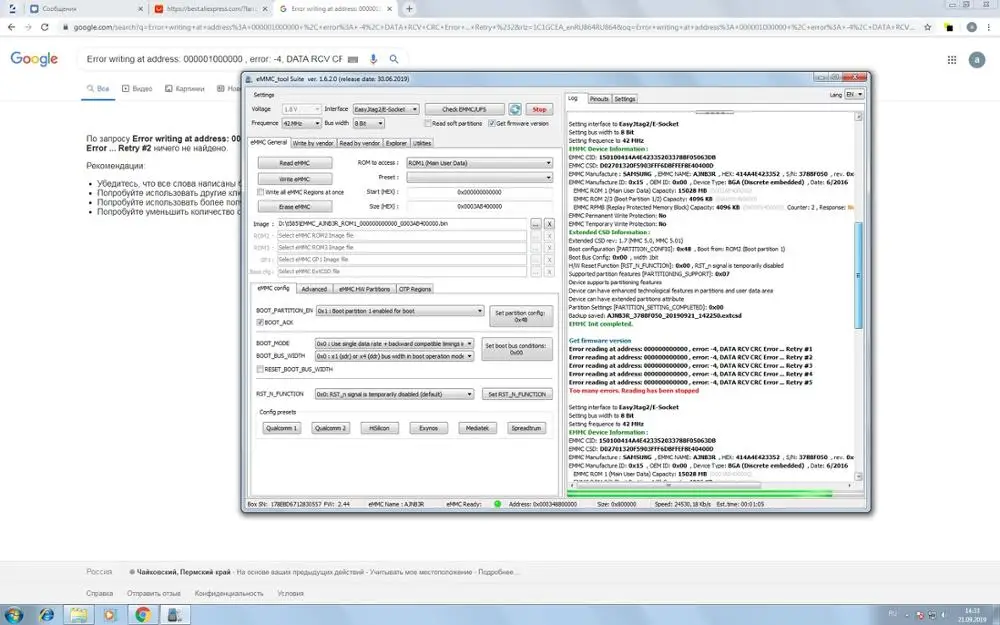Open Chrome from the Windows taskbar
The image size is (1000, 625).
tap(143, 615)
